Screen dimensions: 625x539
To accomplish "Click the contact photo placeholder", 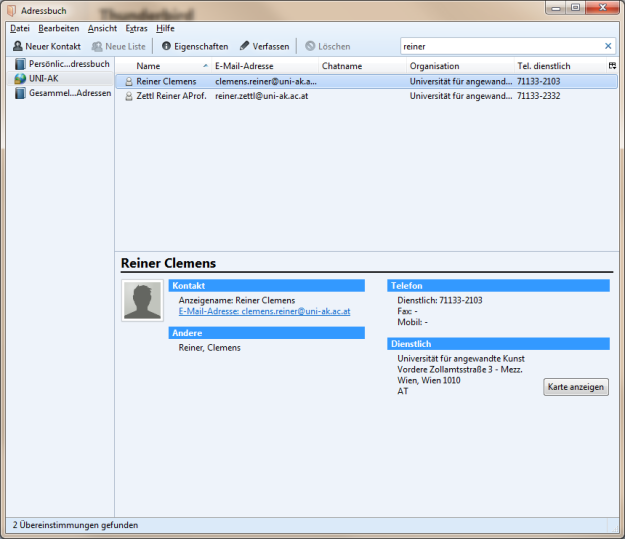I will (x=142, y=301).
